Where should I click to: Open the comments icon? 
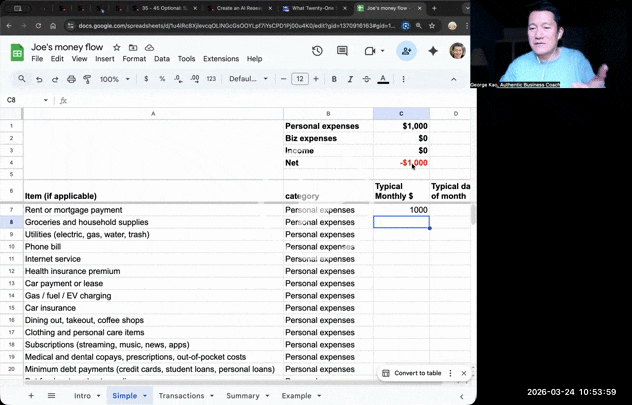[343, 51]
